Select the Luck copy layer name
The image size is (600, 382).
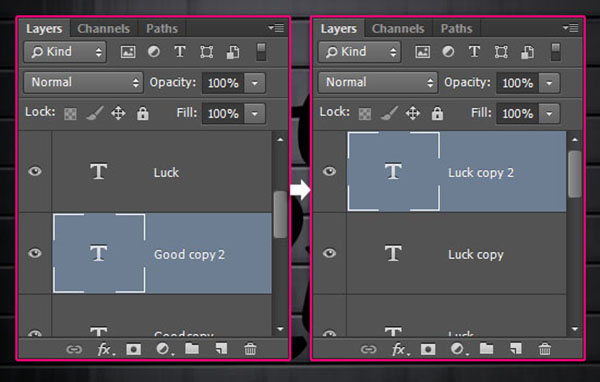(x=476, y=255)
